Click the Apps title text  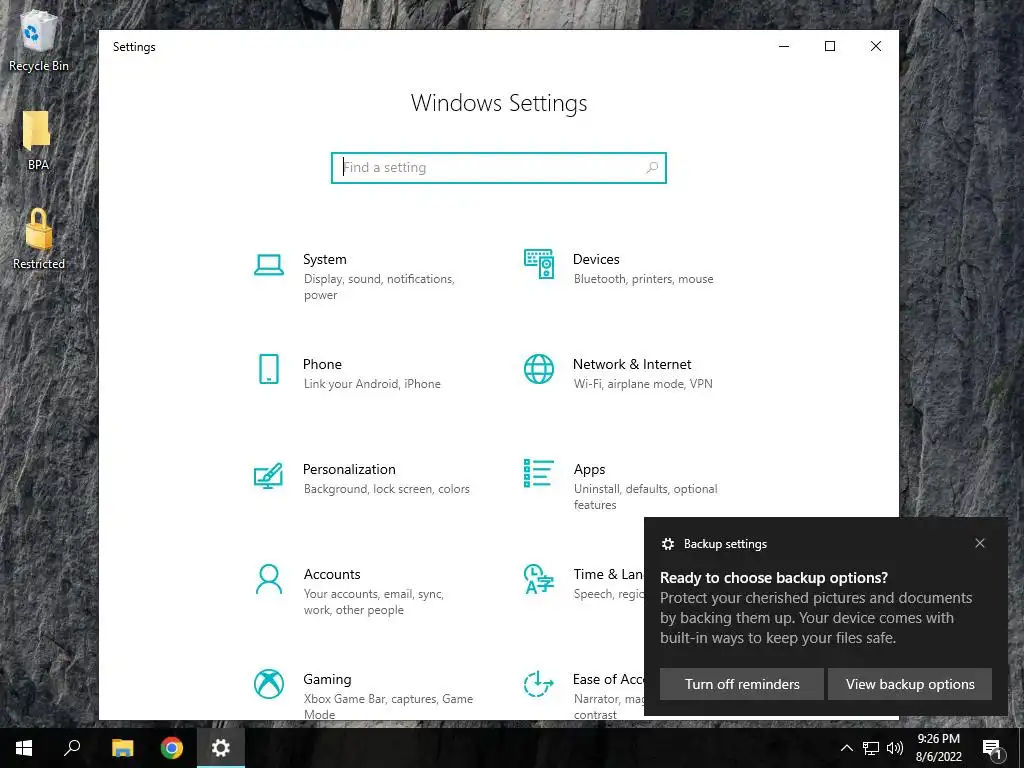(589, 470)
